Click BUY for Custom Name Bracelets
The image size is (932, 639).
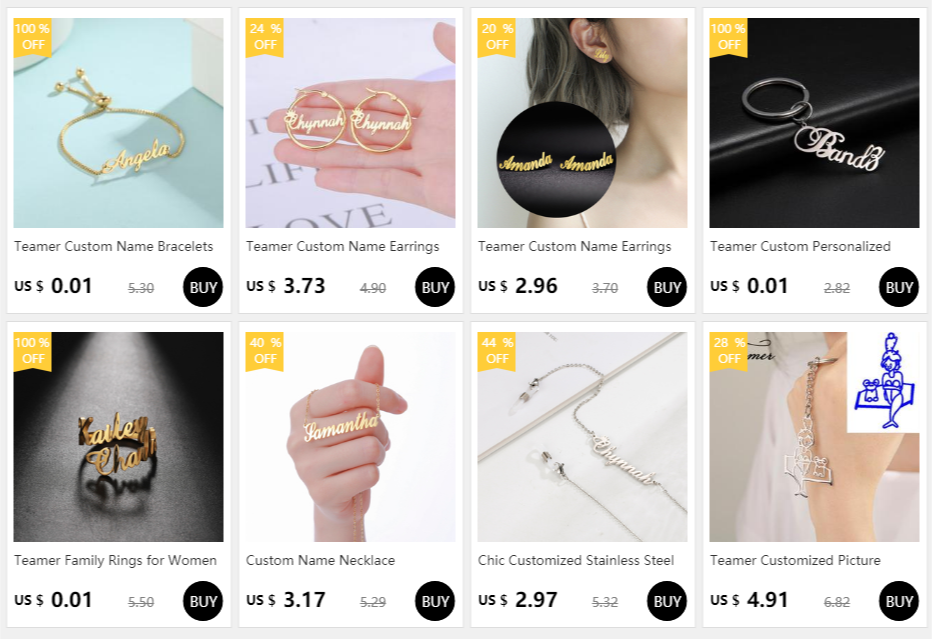pos(203,287)
